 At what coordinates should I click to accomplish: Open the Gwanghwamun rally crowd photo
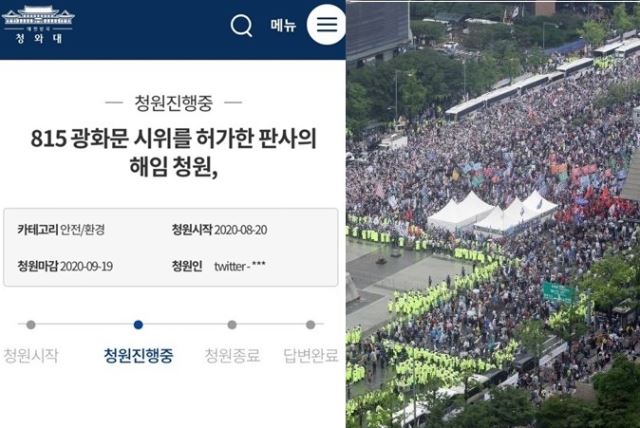point(493,214)
